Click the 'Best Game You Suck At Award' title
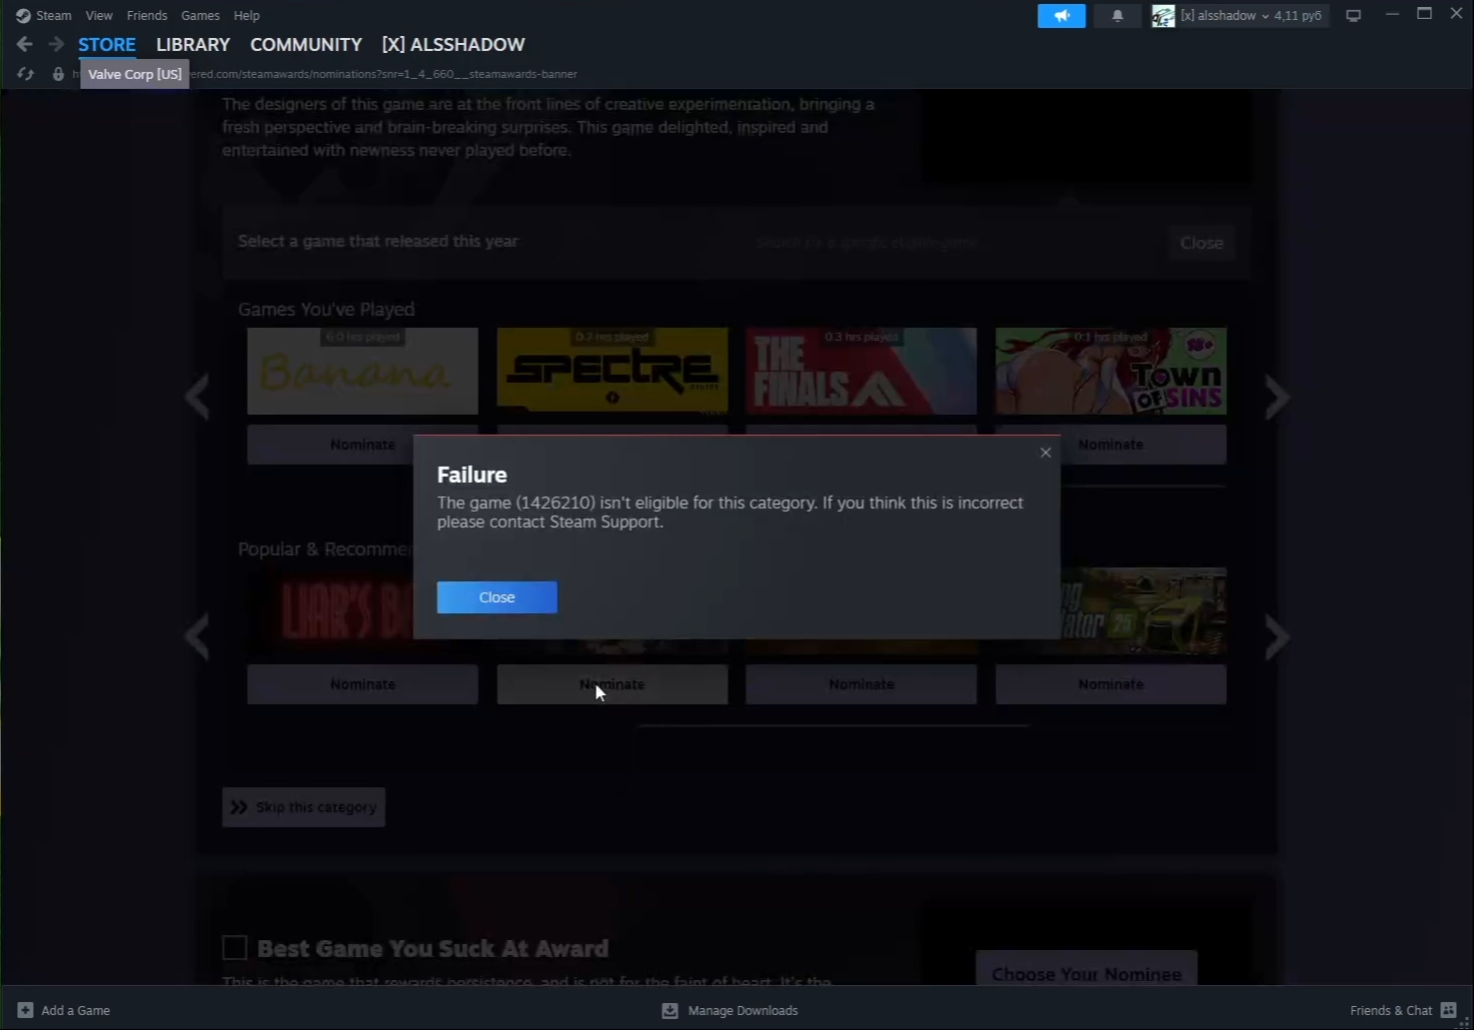This screenshot has width=1474, height=1030. [433, 948]
